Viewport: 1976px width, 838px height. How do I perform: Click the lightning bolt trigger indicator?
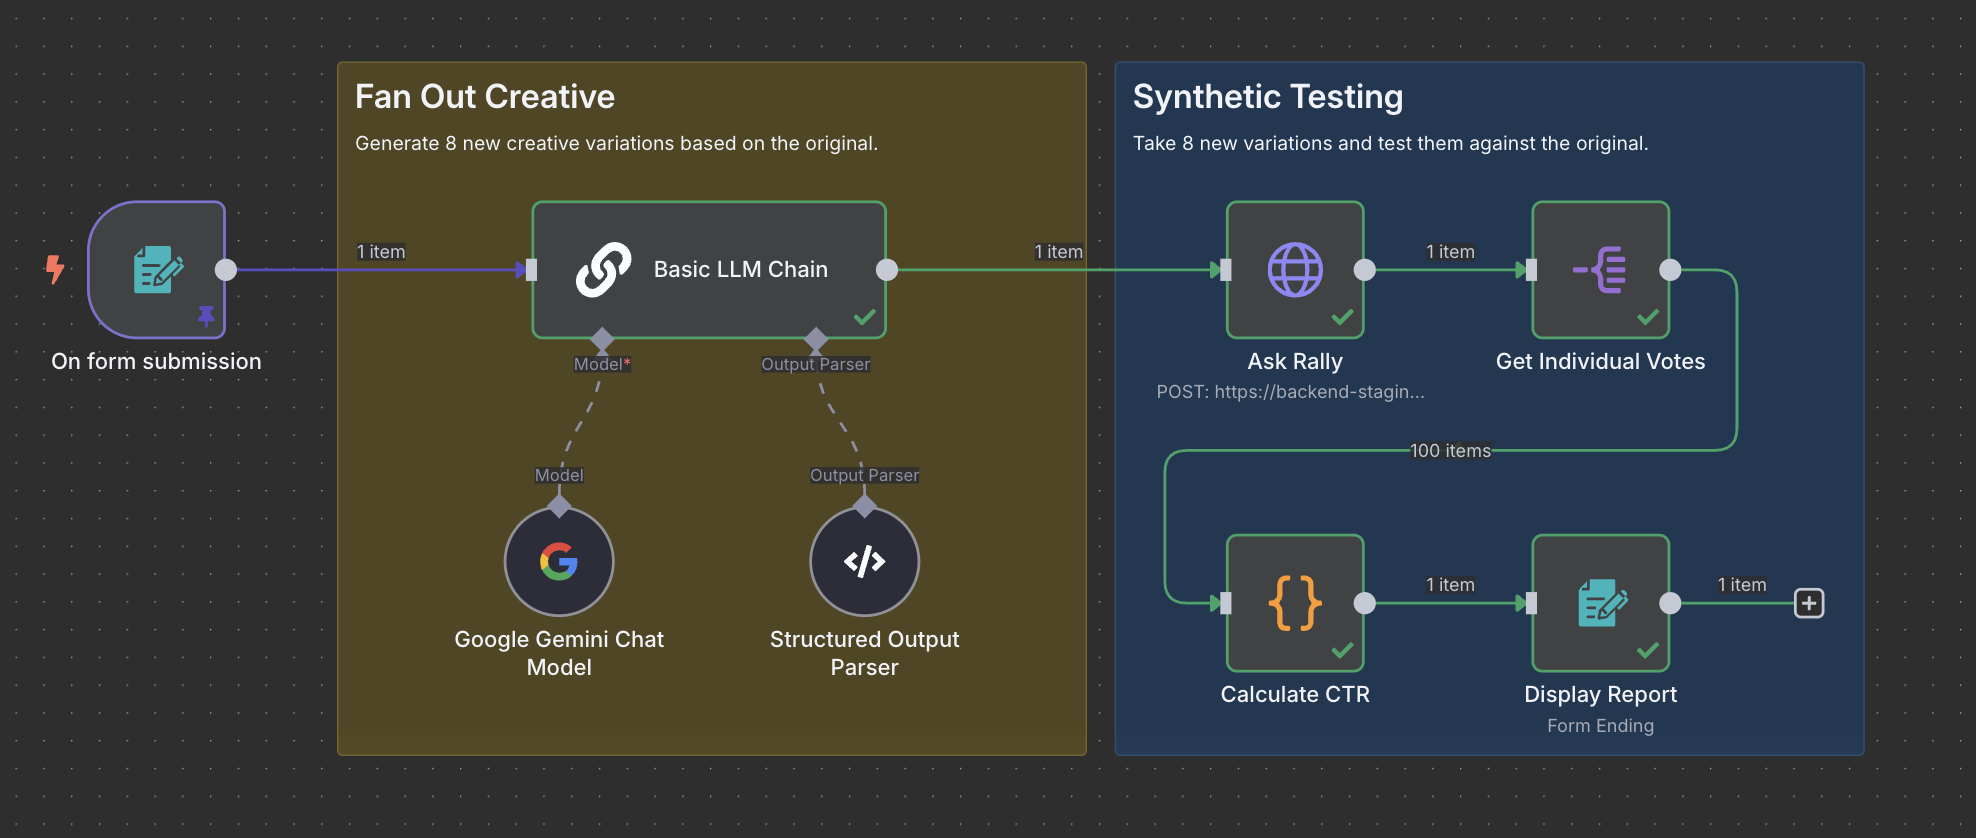tap(55, 269)
